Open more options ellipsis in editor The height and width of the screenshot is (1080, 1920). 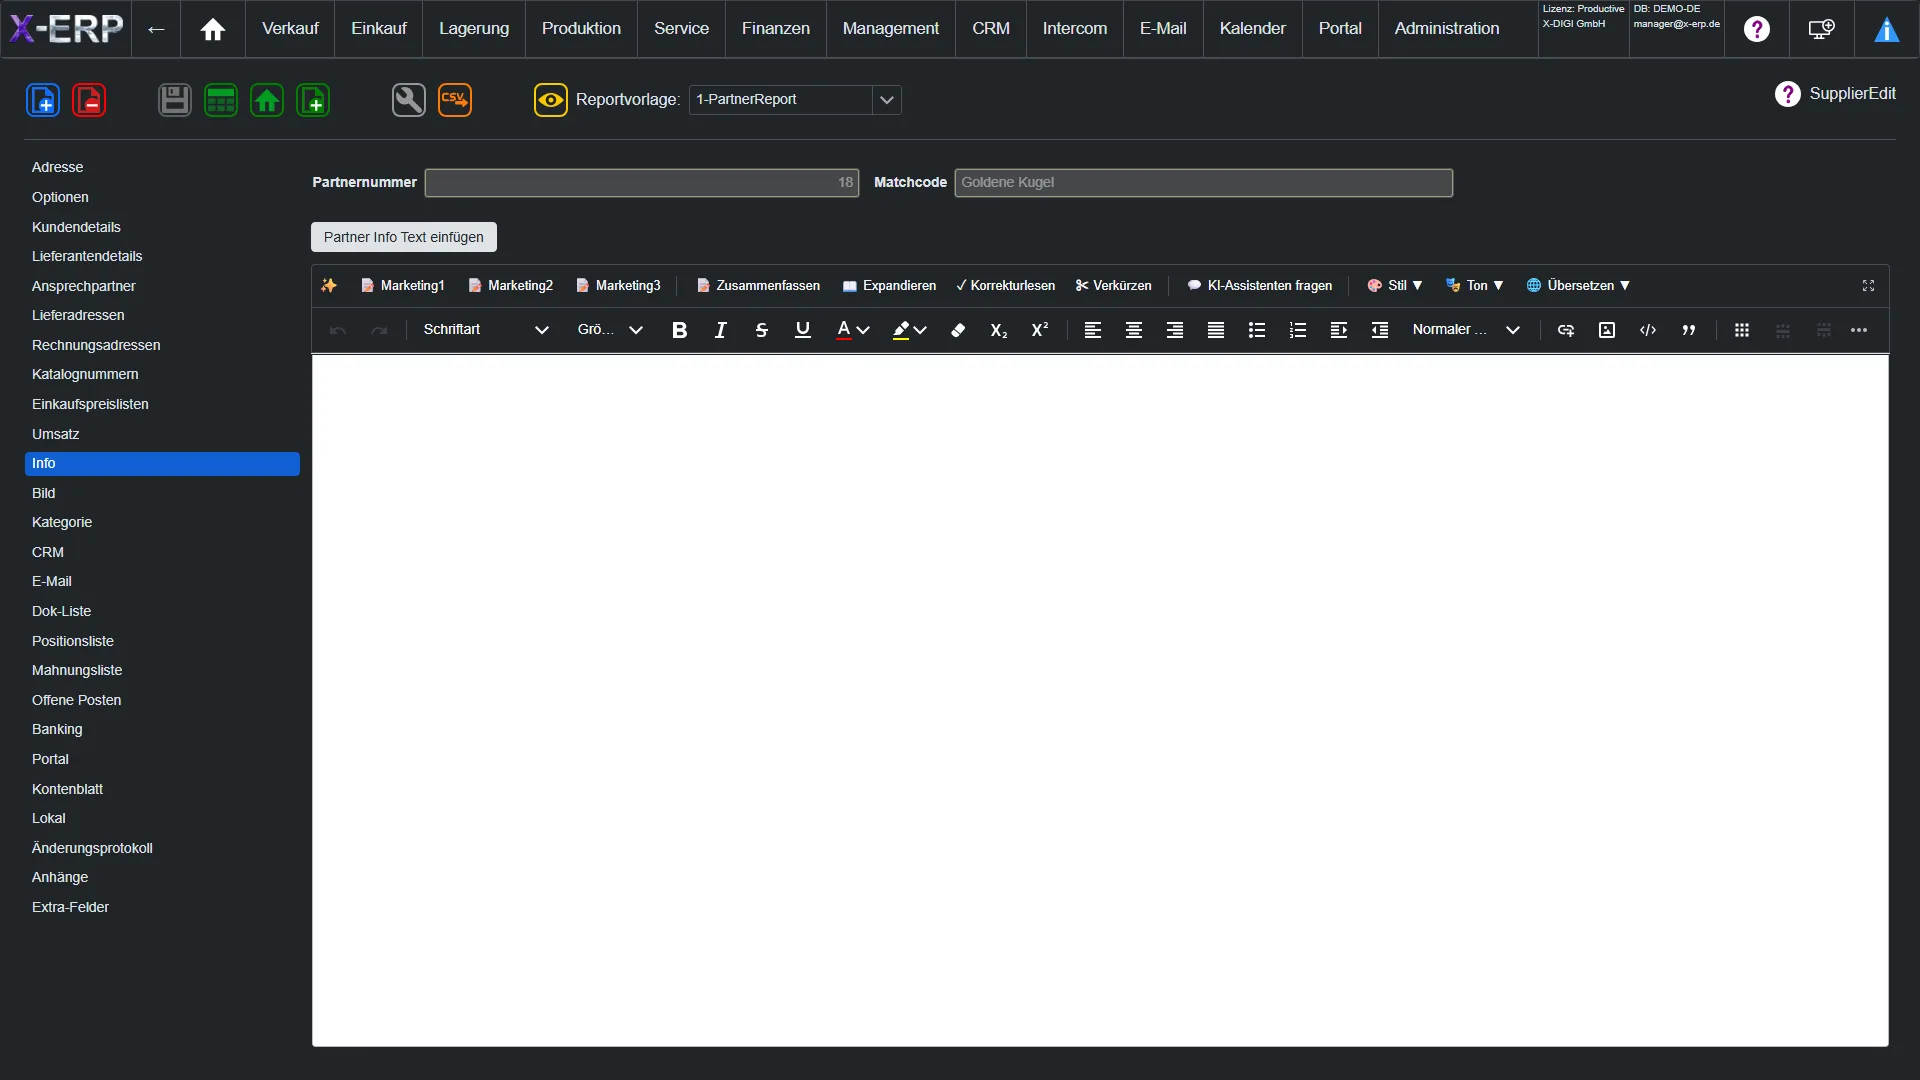pyautogui.click(x=1859, y=330)
